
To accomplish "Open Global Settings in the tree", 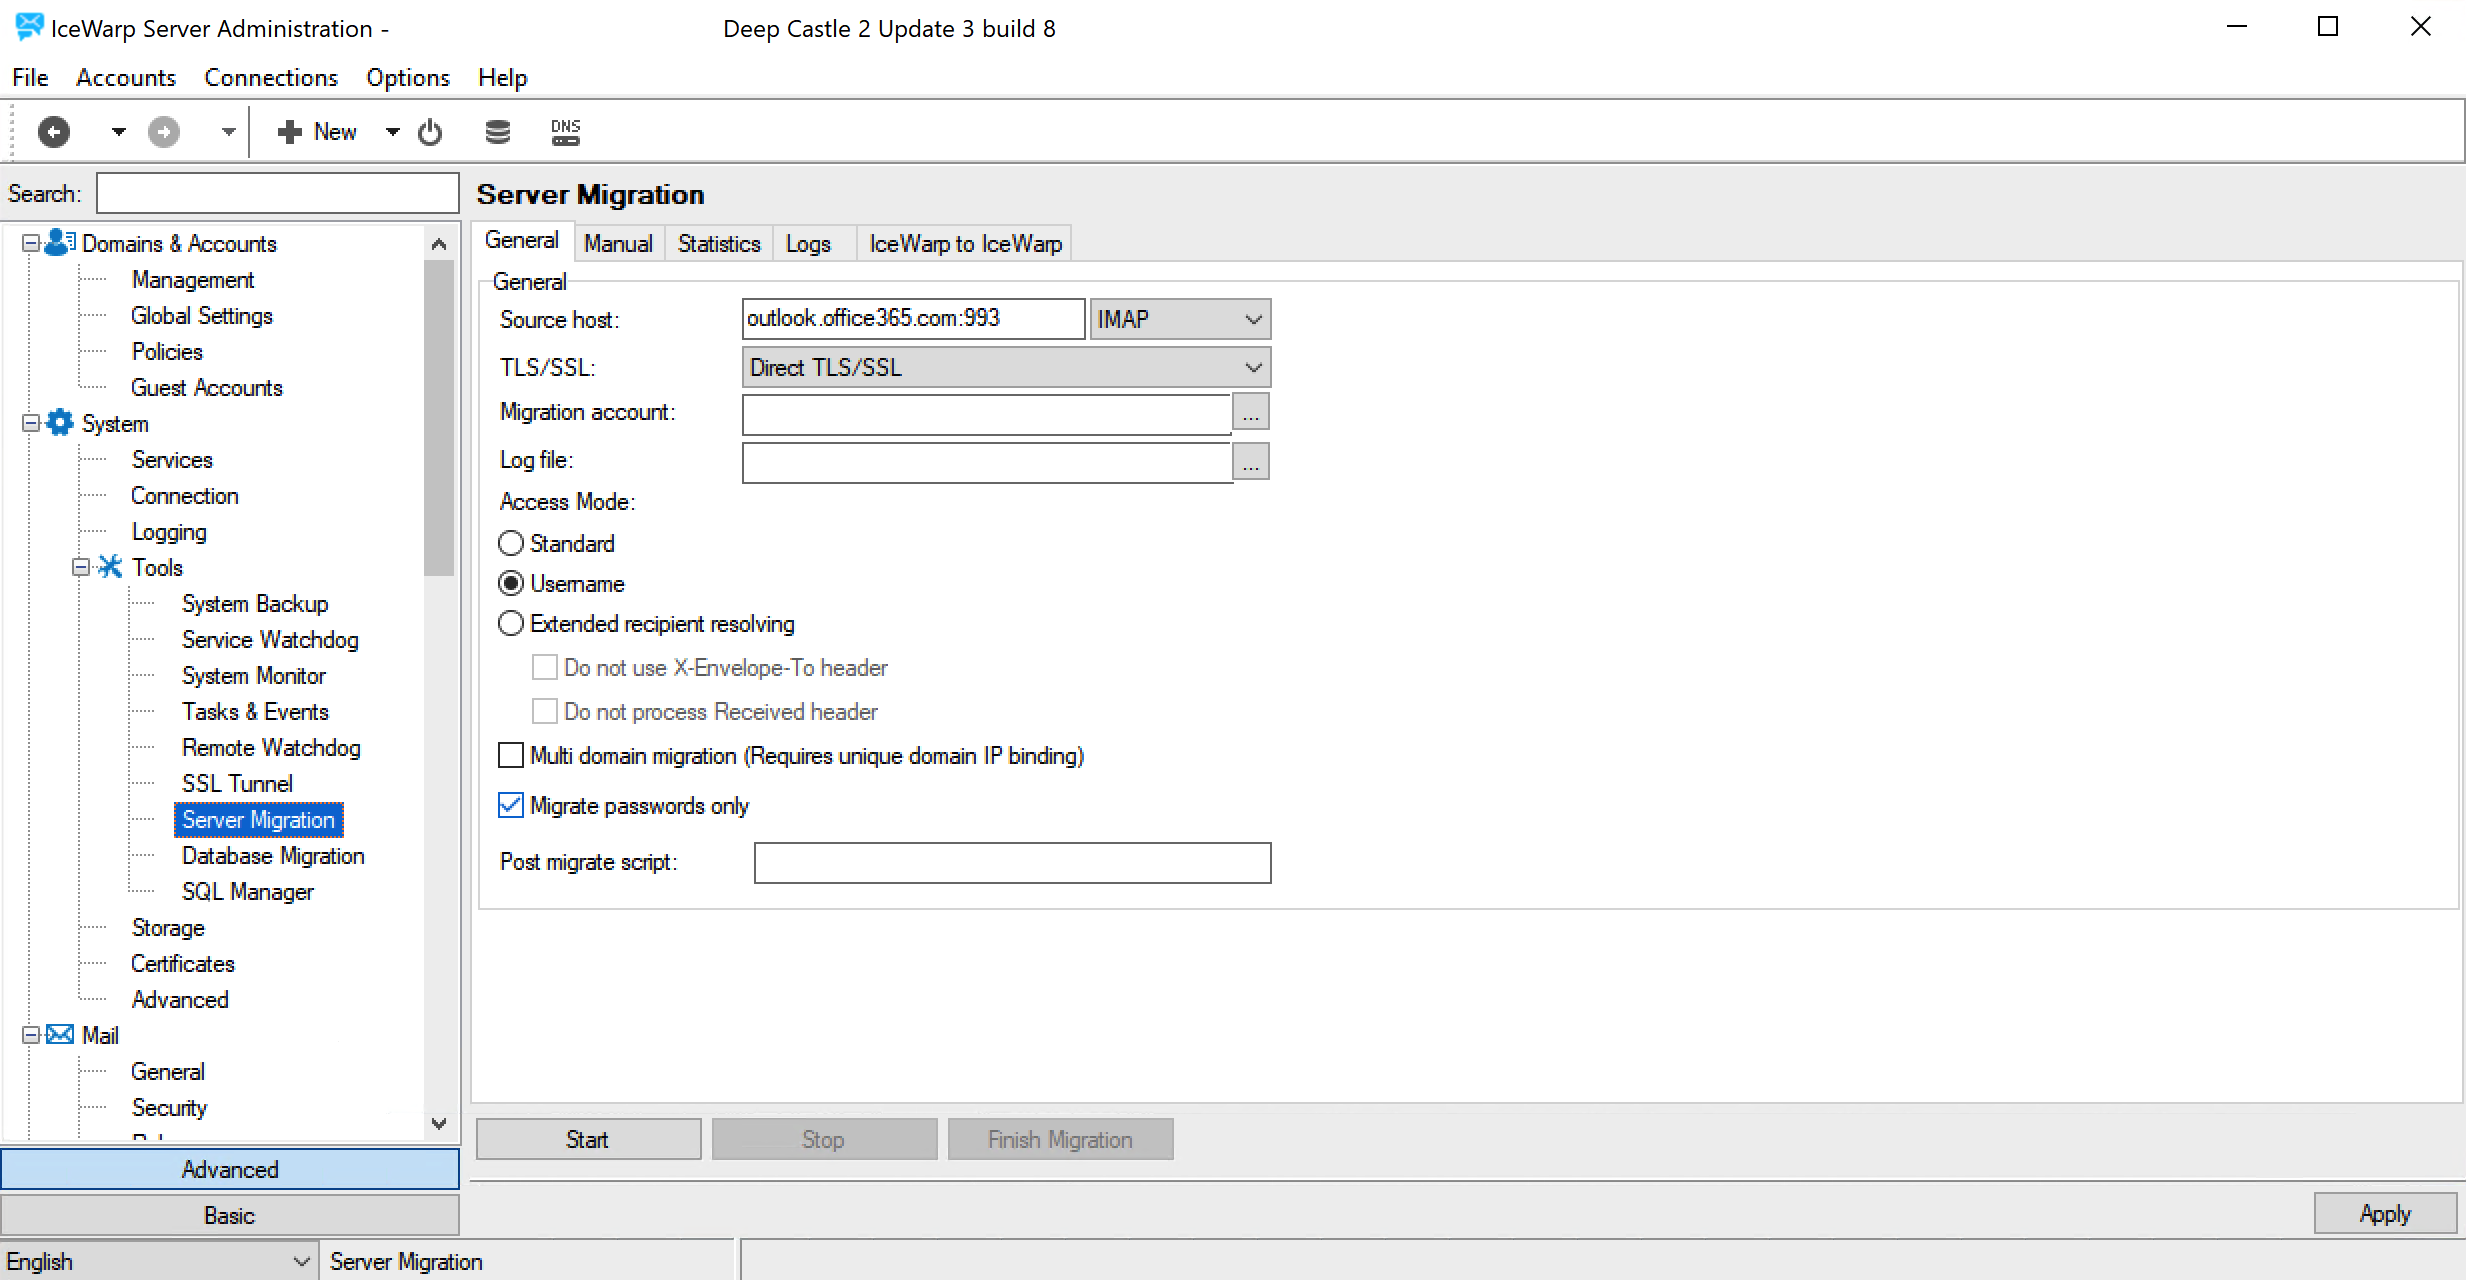I will point(202,316).
